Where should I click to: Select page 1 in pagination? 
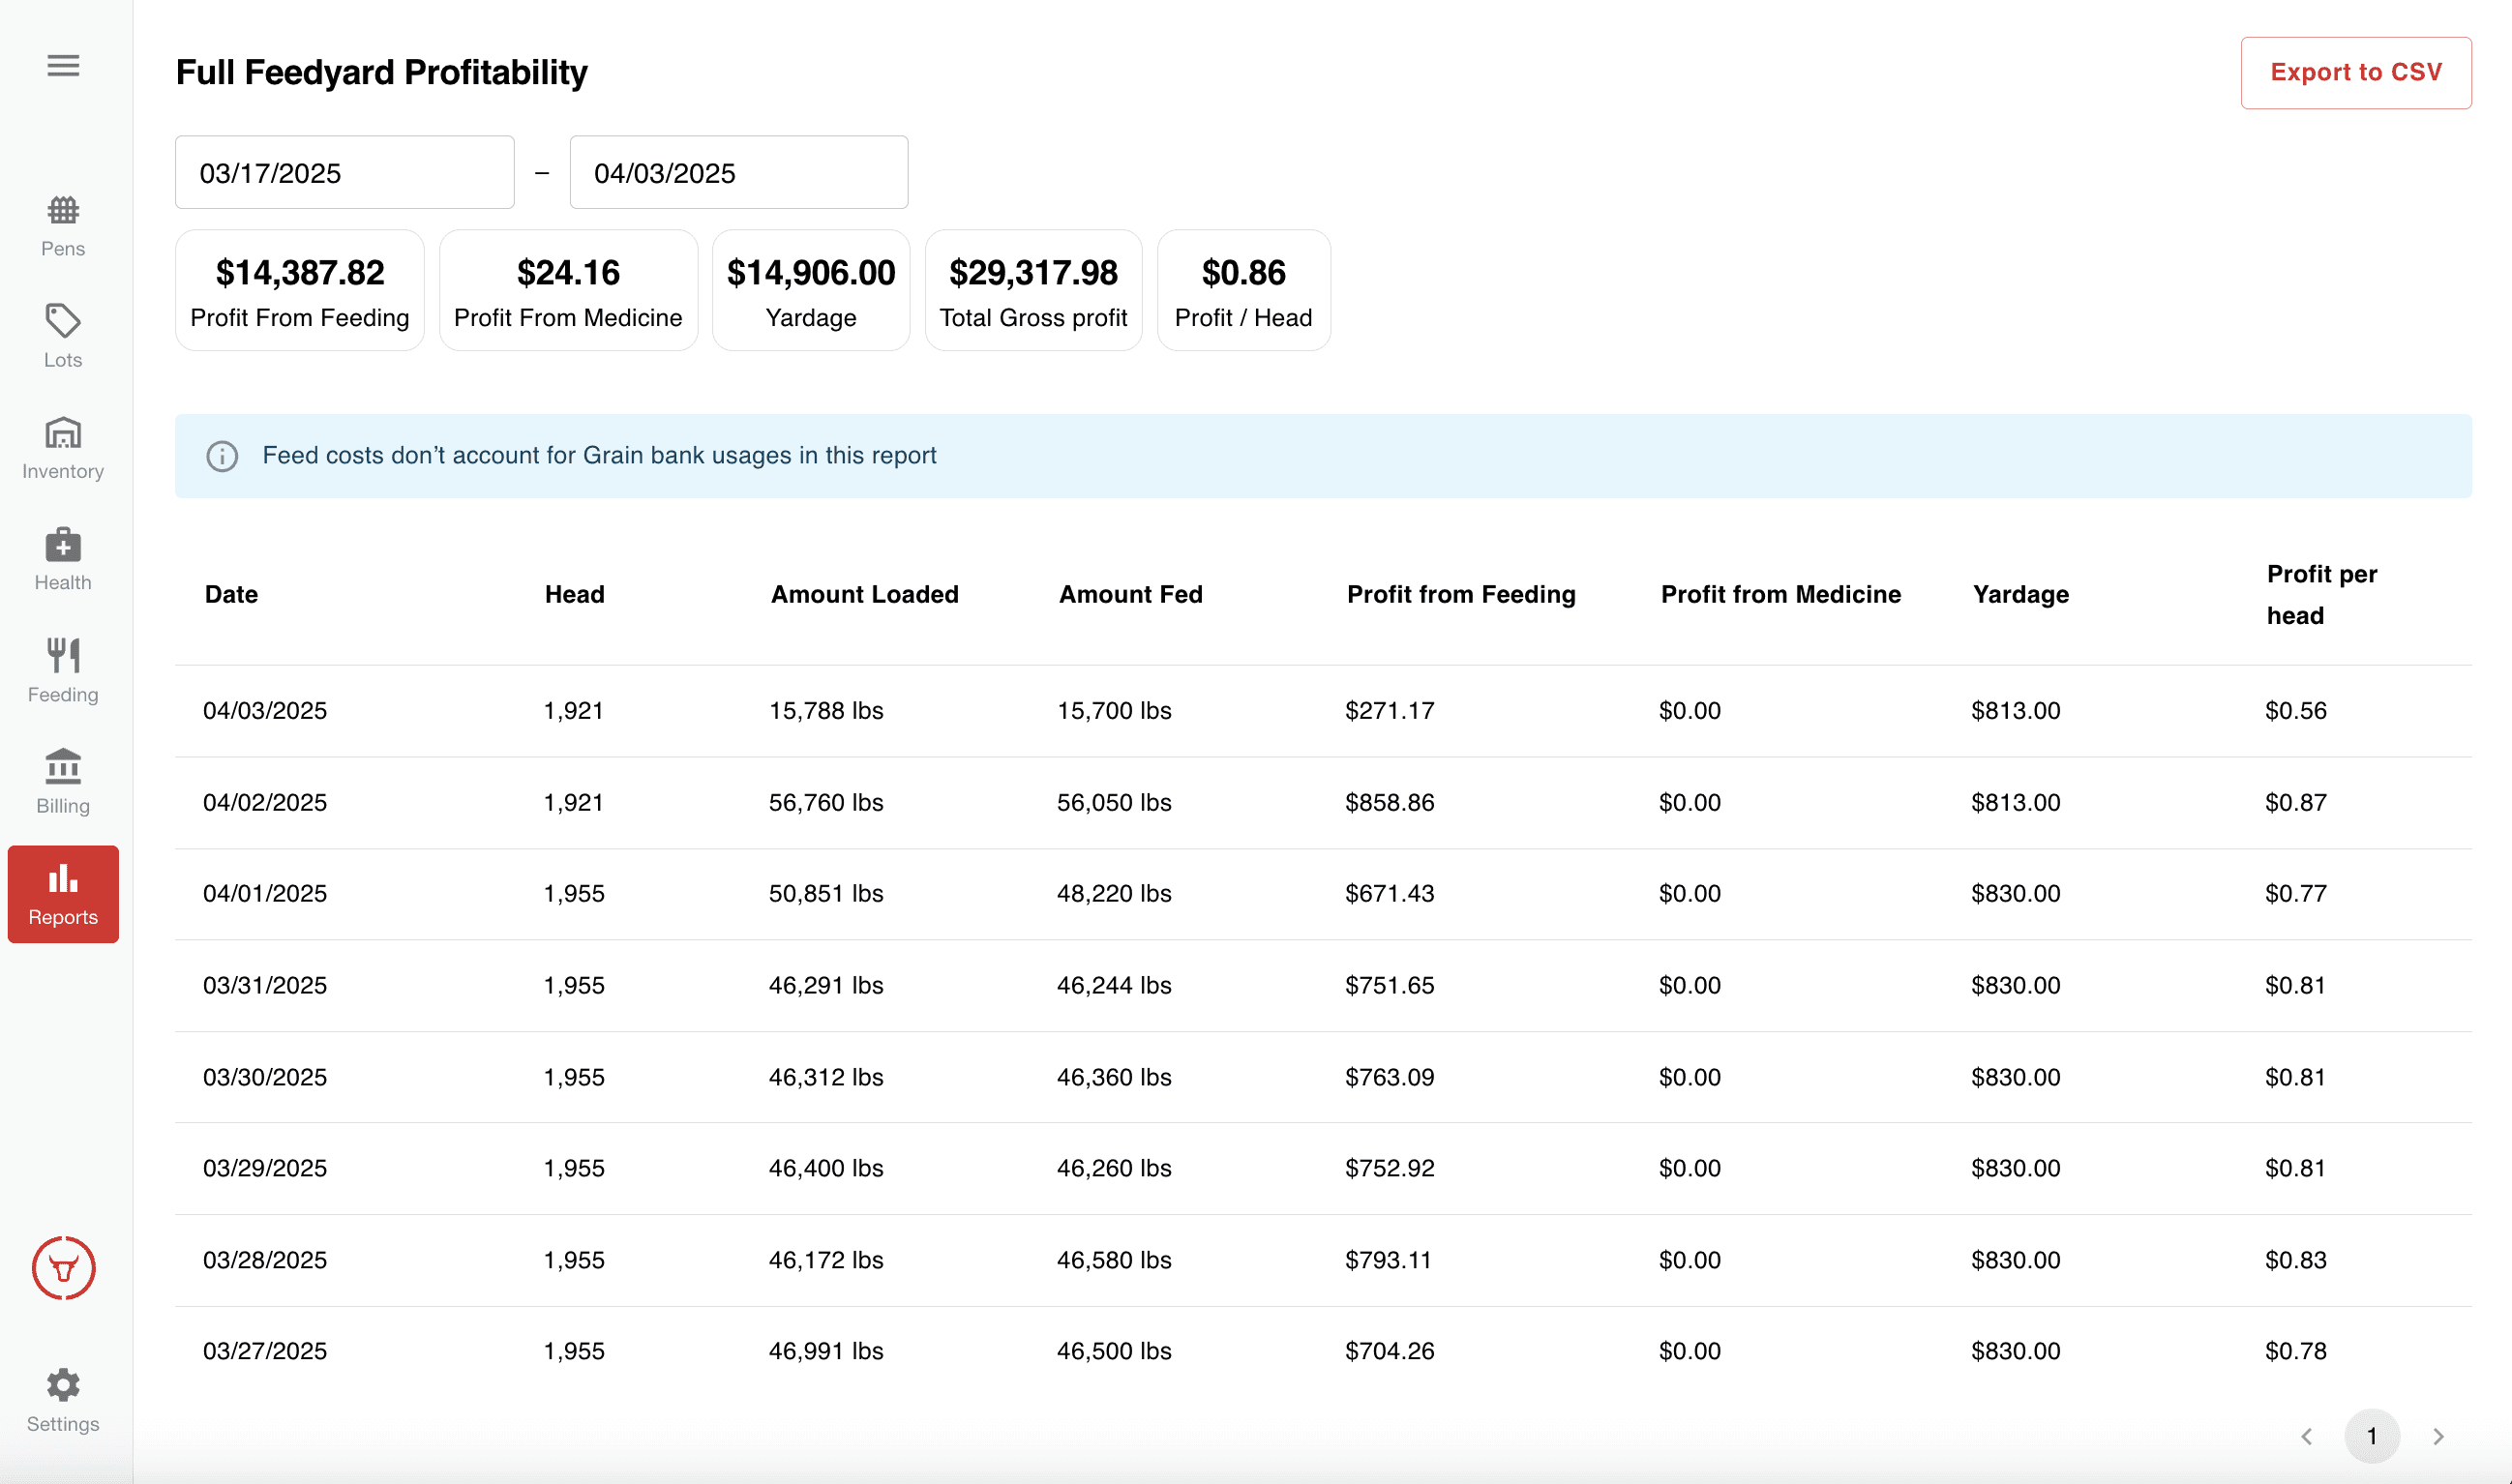click(x=2371, y=1436)
